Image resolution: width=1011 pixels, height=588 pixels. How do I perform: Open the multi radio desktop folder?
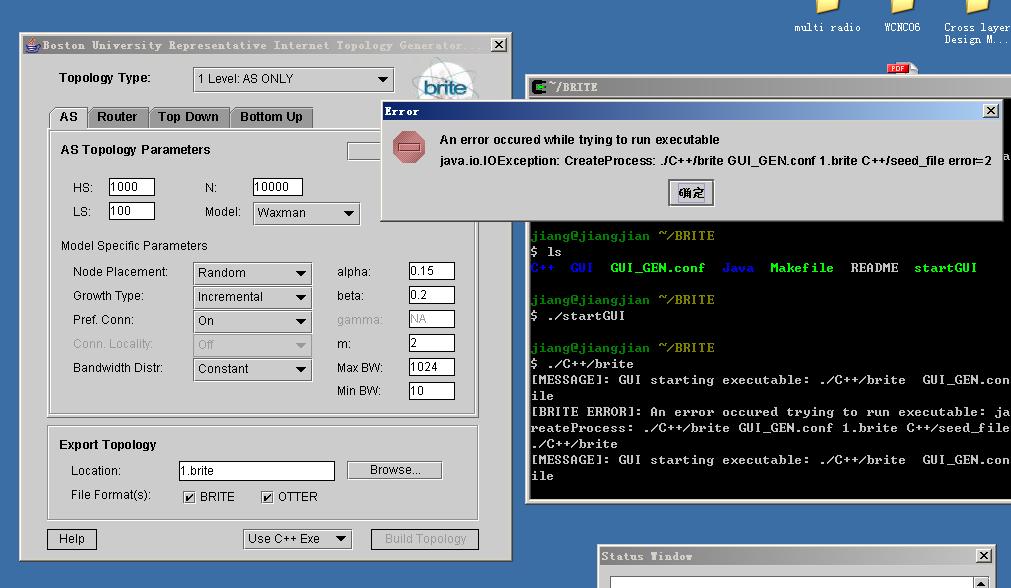(x=827, y=16)
